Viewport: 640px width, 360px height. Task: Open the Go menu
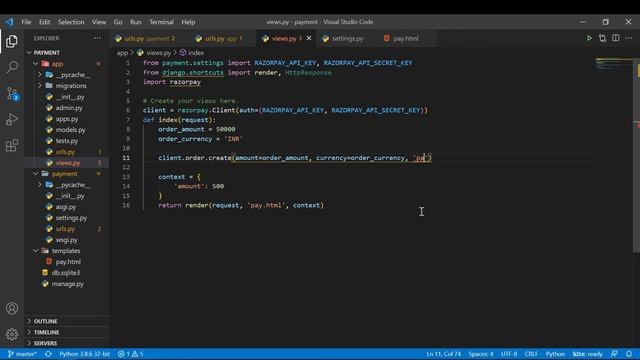pos(118,22)
